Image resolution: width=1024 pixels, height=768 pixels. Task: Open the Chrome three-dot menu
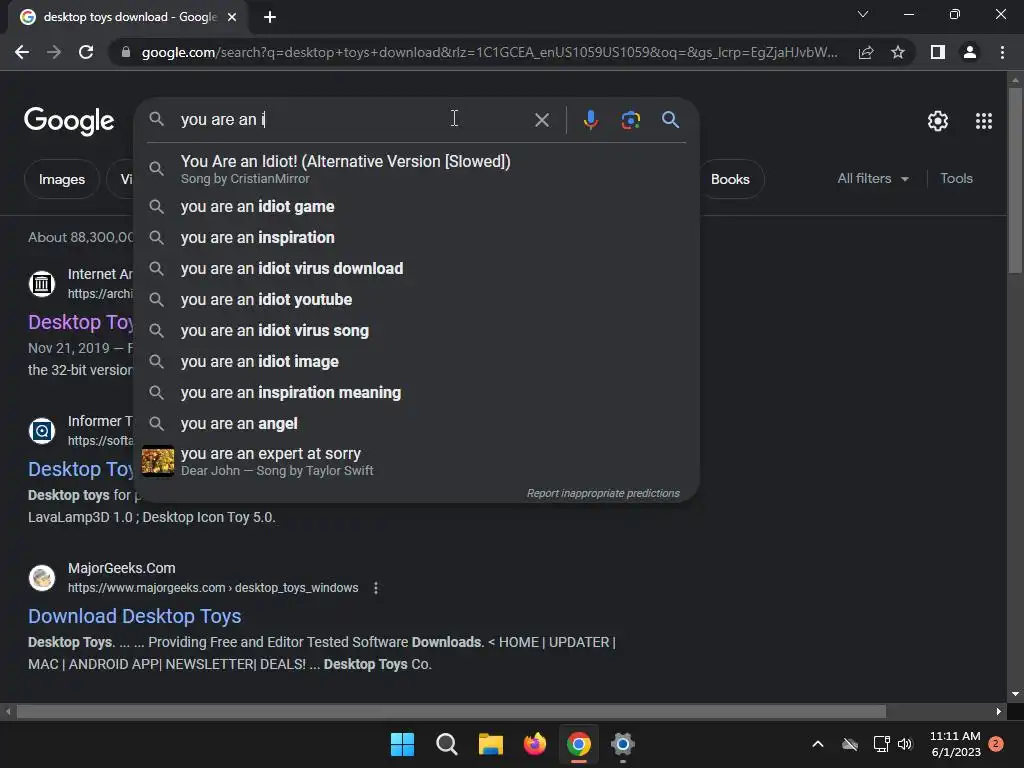click(x=1002, y=52)
